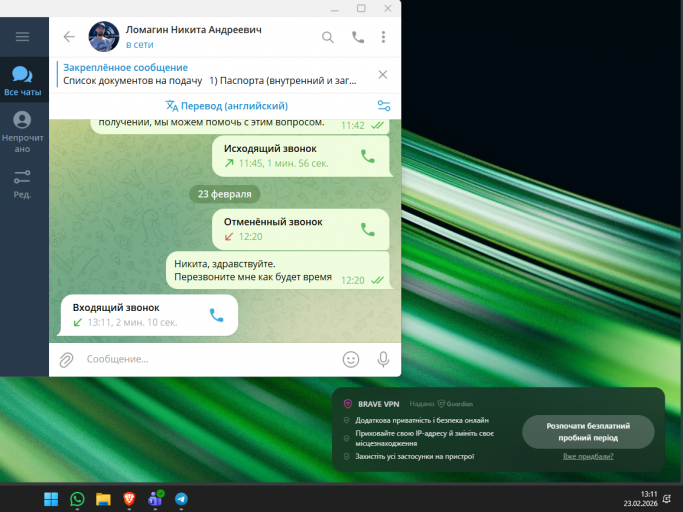Focus the Сообщение input field

(x=209, y=359)
